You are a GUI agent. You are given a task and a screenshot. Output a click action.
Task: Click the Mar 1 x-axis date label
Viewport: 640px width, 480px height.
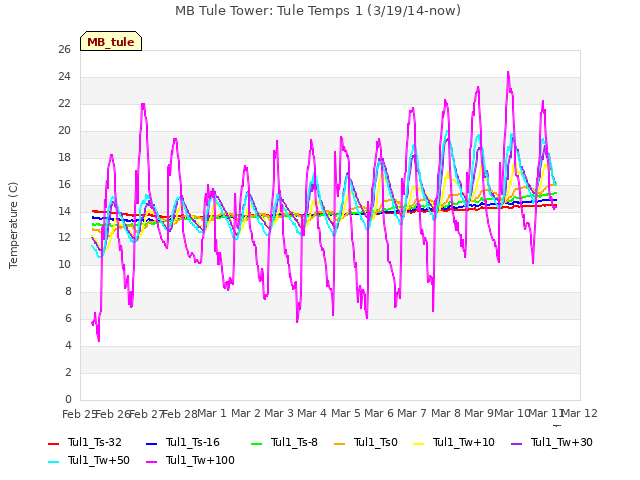(211, 413)
